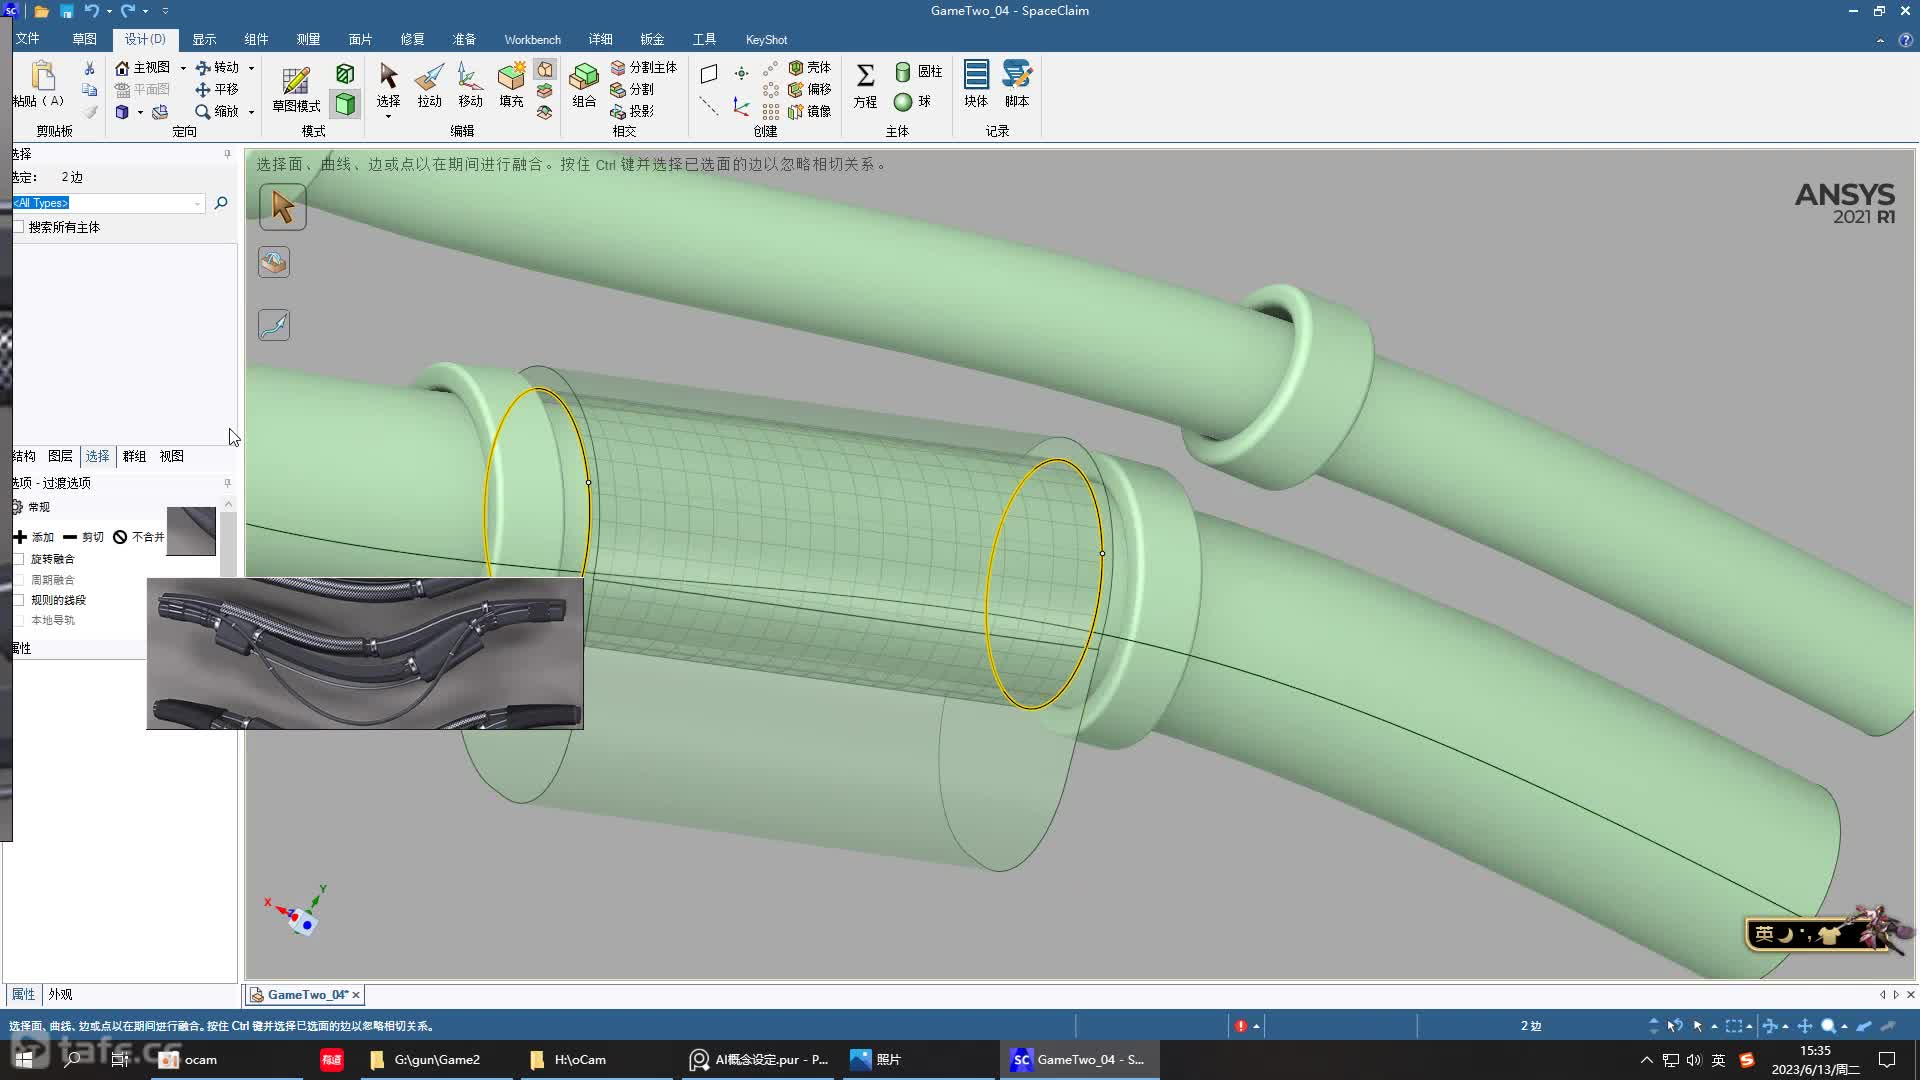Viewport: 1920px width, 1080px height.
Task: Switch to the 测量 ribbon tab
Action: [x=308, y=39]
